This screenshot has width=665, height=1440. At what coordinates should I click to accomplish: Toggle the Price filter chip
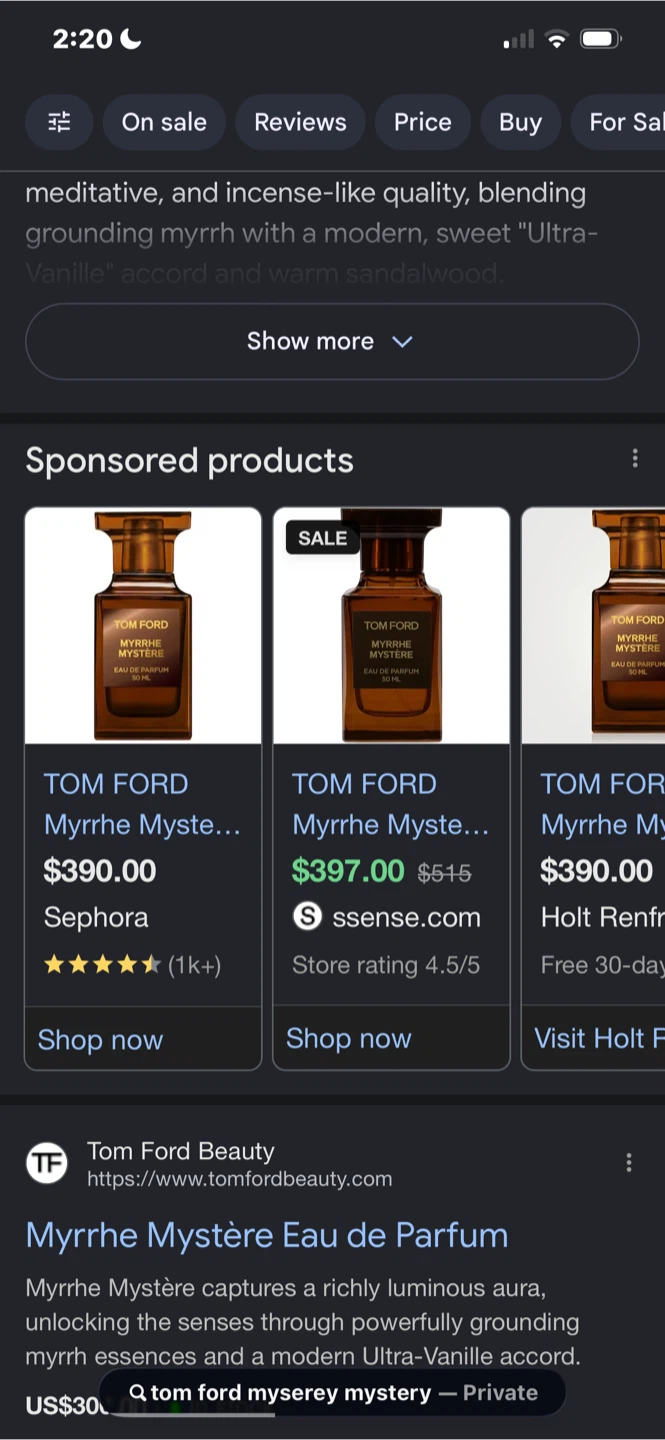[x=422, y=122]
